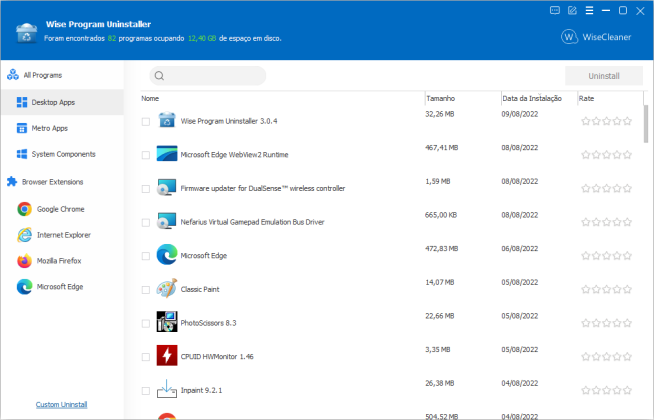Click the All Programs sidebar icon
Screen dimensions: 654x420
click(13, 75)
